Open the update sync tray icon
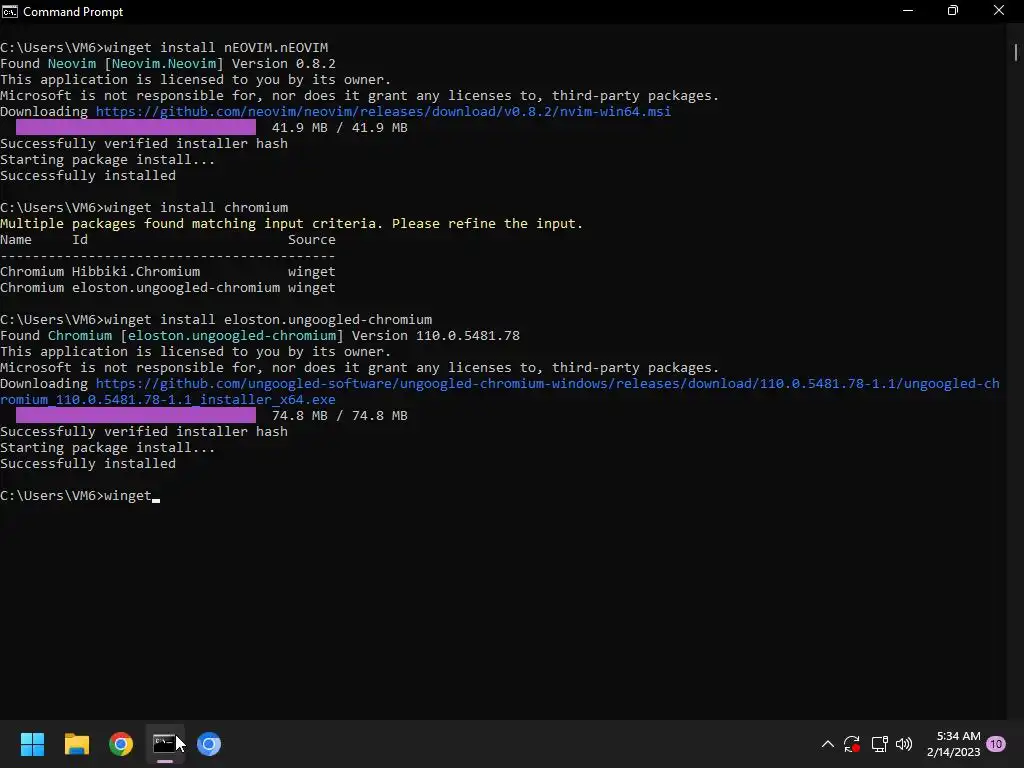 852,744
